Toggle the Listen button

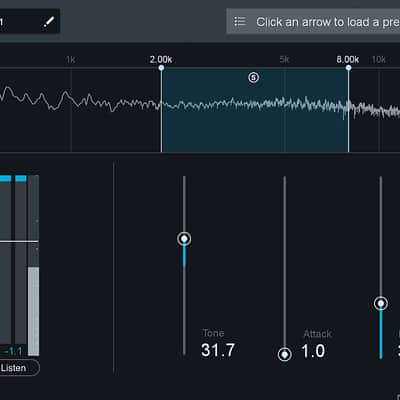point(18,368)
